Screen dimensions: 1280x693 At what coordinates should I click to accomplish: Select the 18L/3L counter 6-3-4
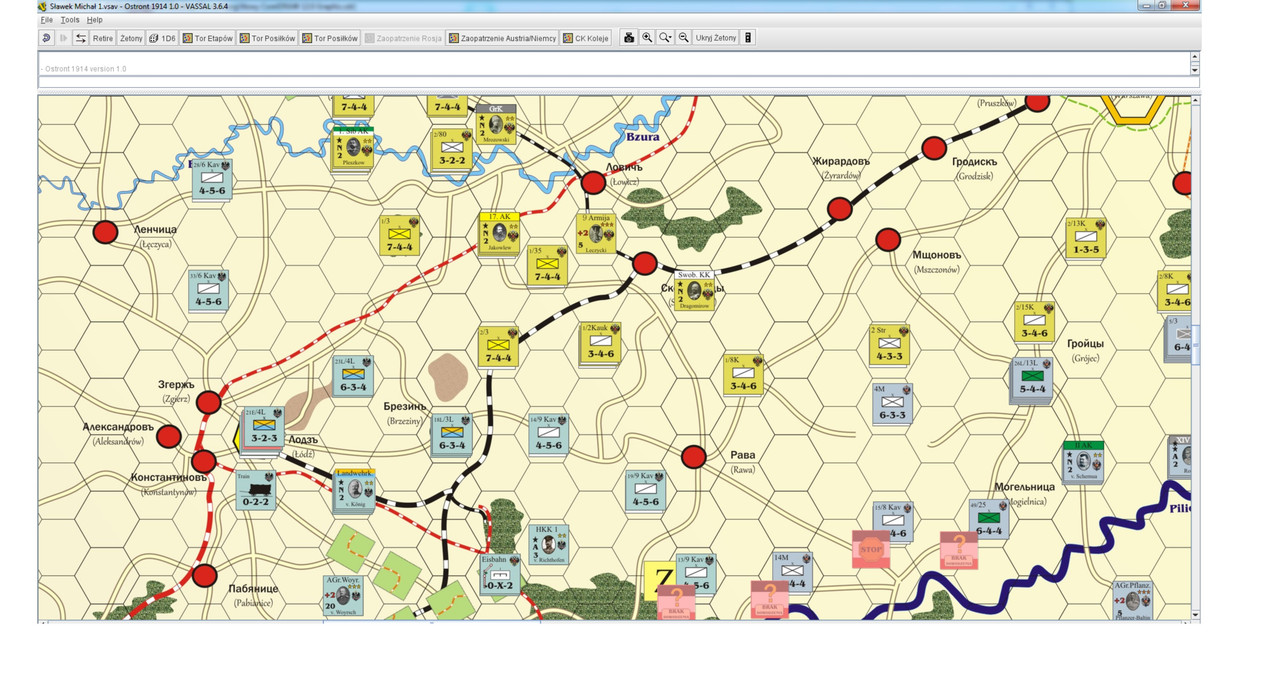451,433
